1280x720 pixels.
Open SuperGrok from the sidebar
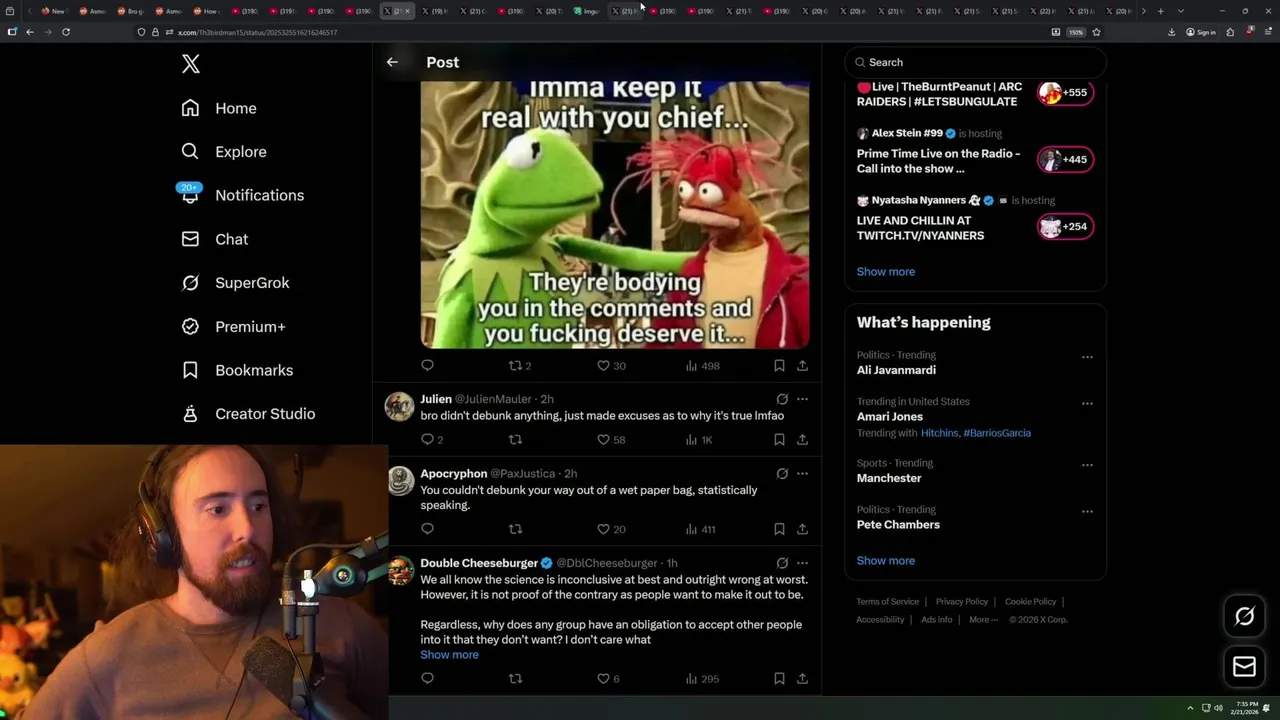tap(235, 283)
